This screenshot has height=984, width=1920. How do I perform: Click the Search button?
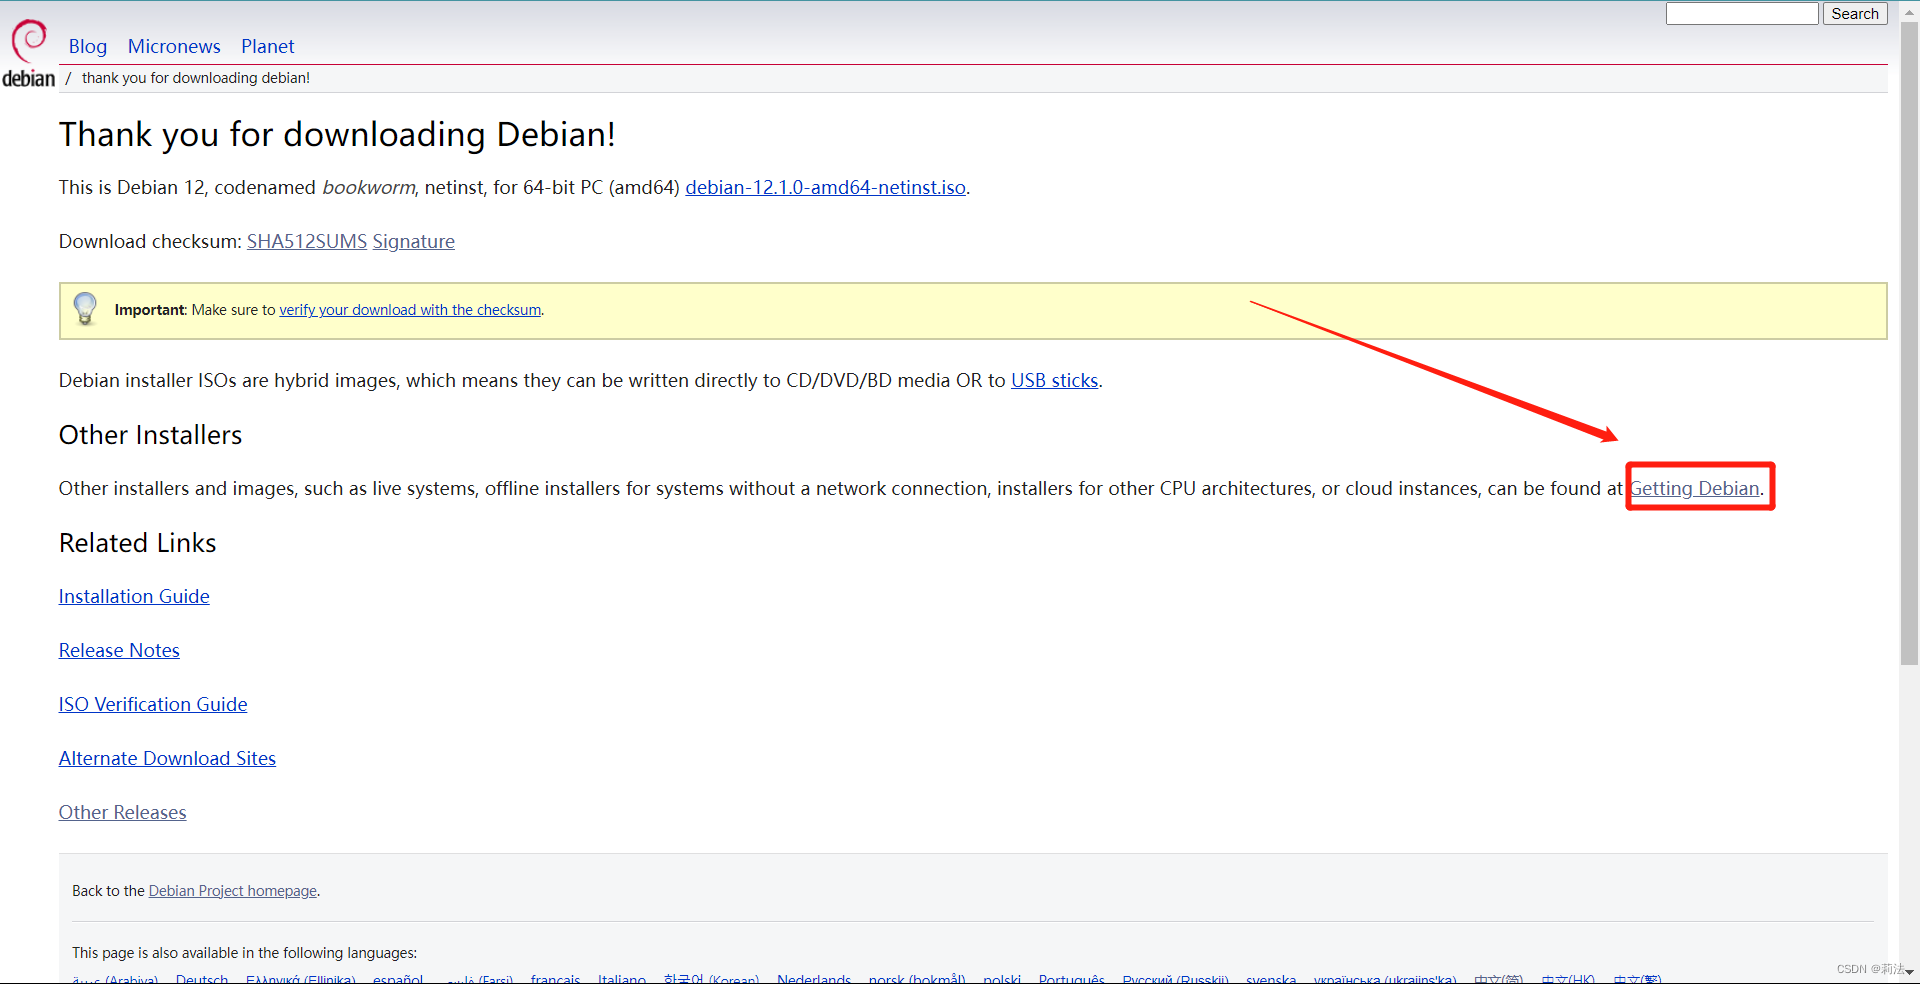1855,13
